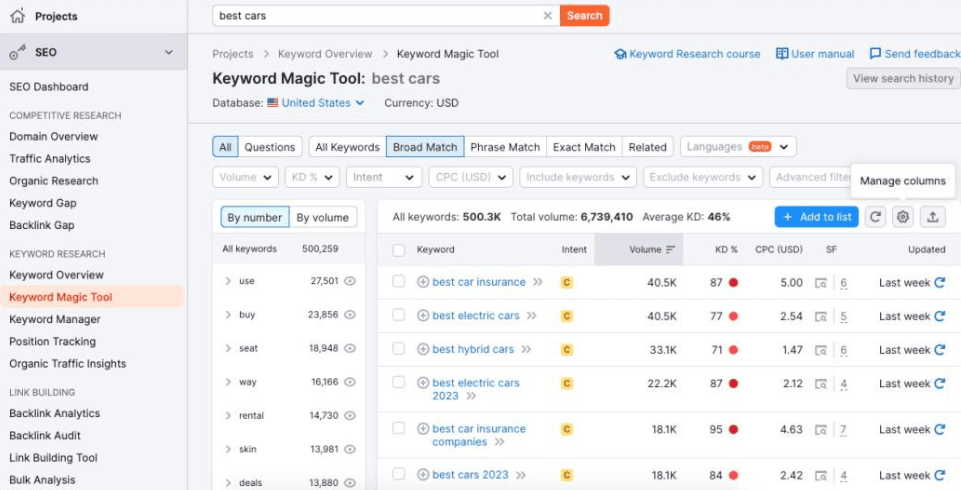Refresh the best cars 2023 row update
The image size is (961, 490).
point(940,475)
